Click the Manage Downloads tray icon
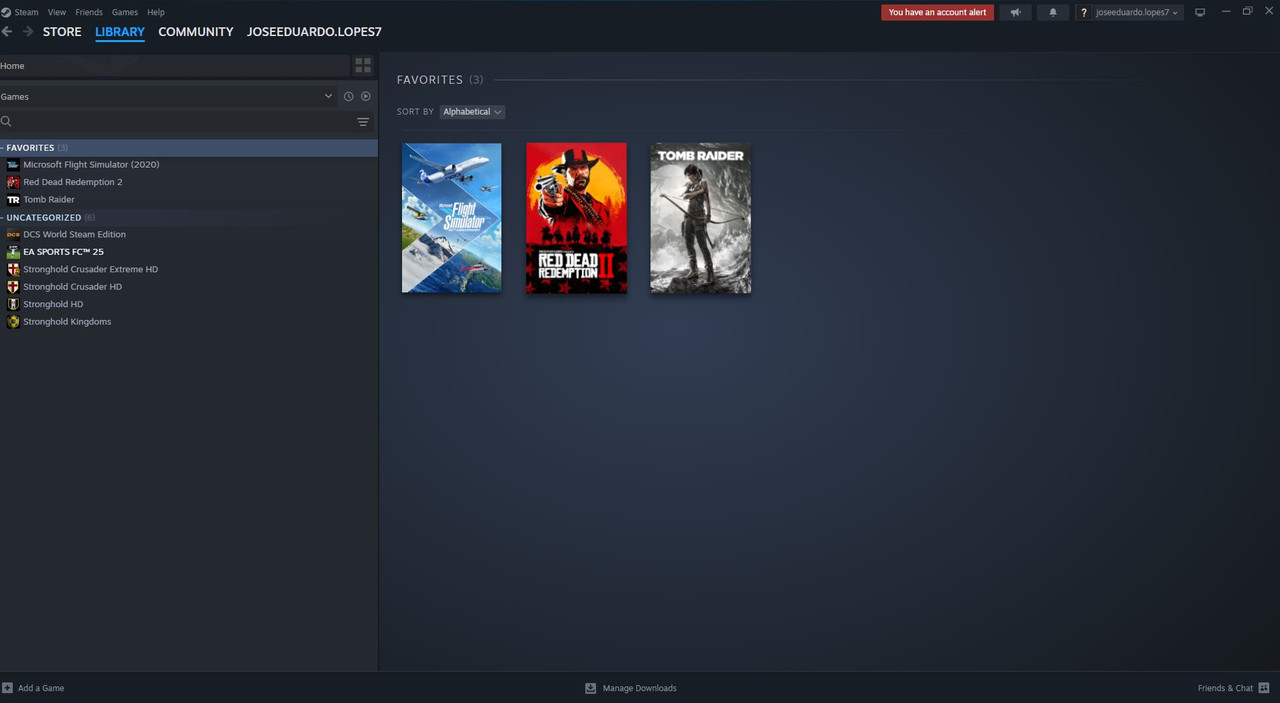Screen dimensions: 1280x703 pos(590,688)
